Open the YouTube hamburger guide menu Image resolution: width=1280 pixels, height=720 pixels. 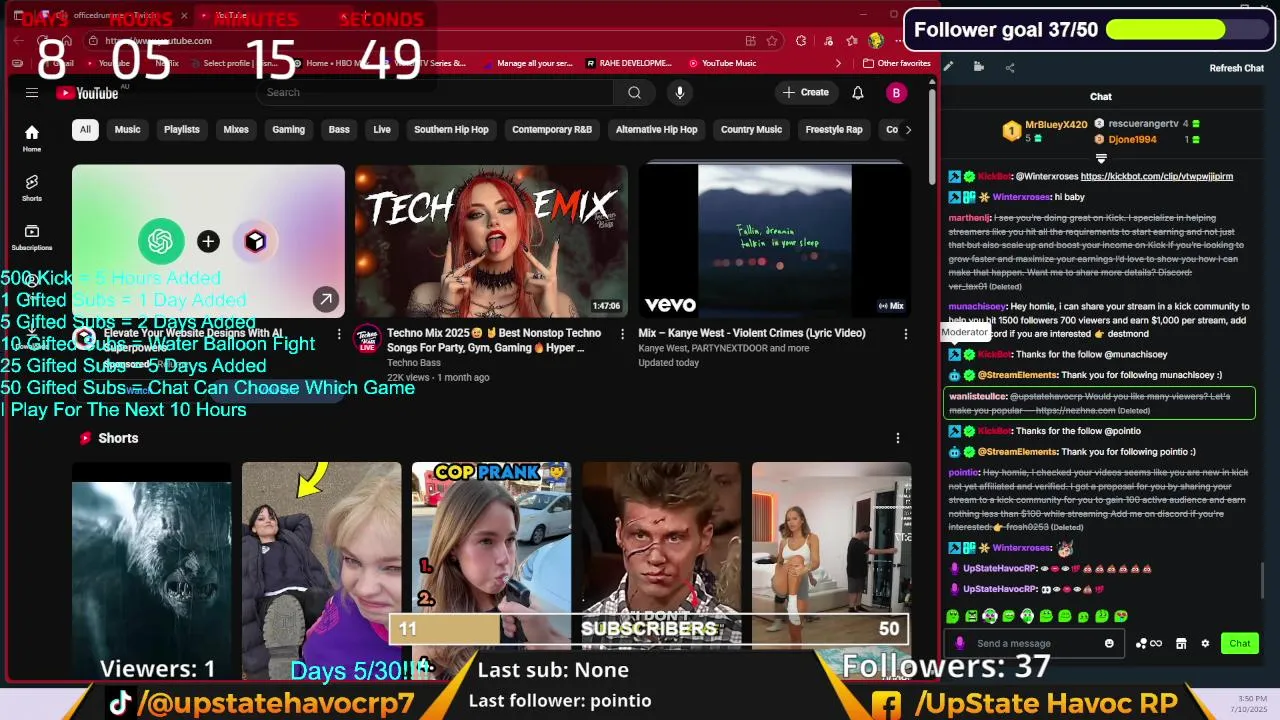pyautogui.click(x=32, y=93)
